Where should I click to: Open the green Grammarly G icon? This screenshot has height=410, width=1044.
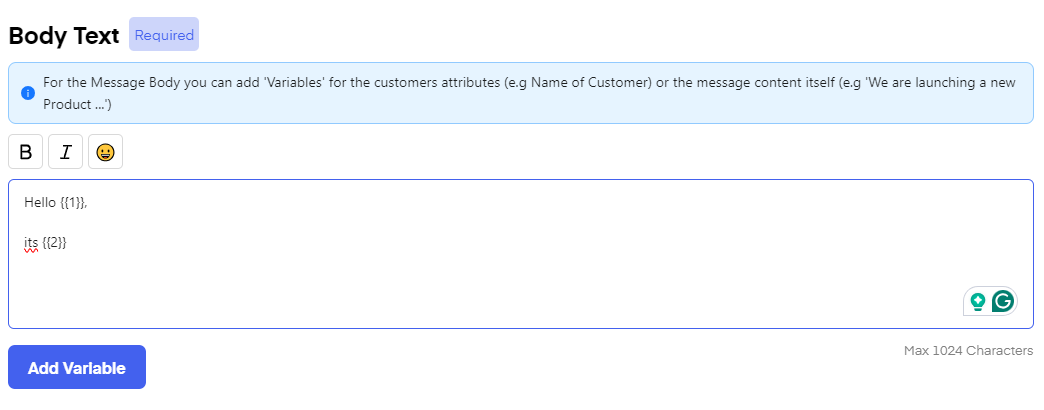[1003, 301]
